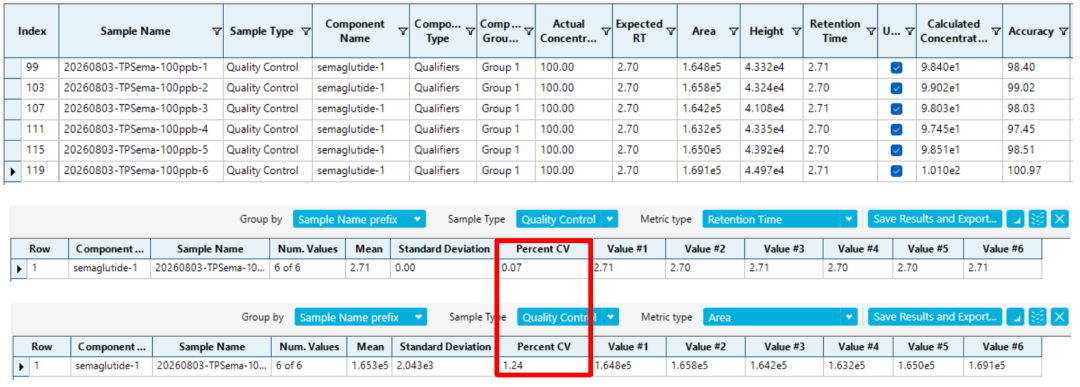This screenshot has width=1080, height=387.
Task: Uncheck Used box for TPSema-100ppb-2
Action: coord(896,88)
